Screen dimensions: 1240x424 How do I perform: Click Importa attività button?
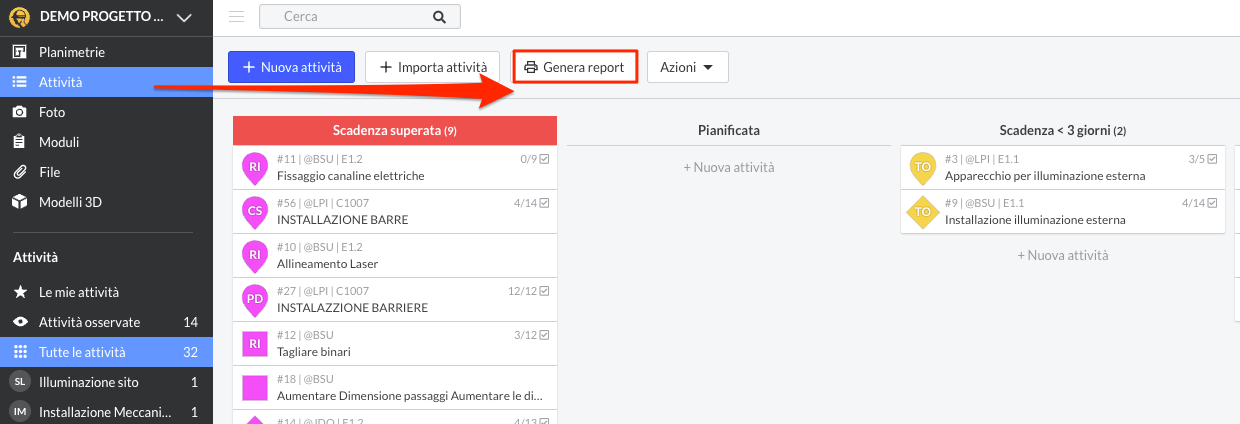pos(432,67)
